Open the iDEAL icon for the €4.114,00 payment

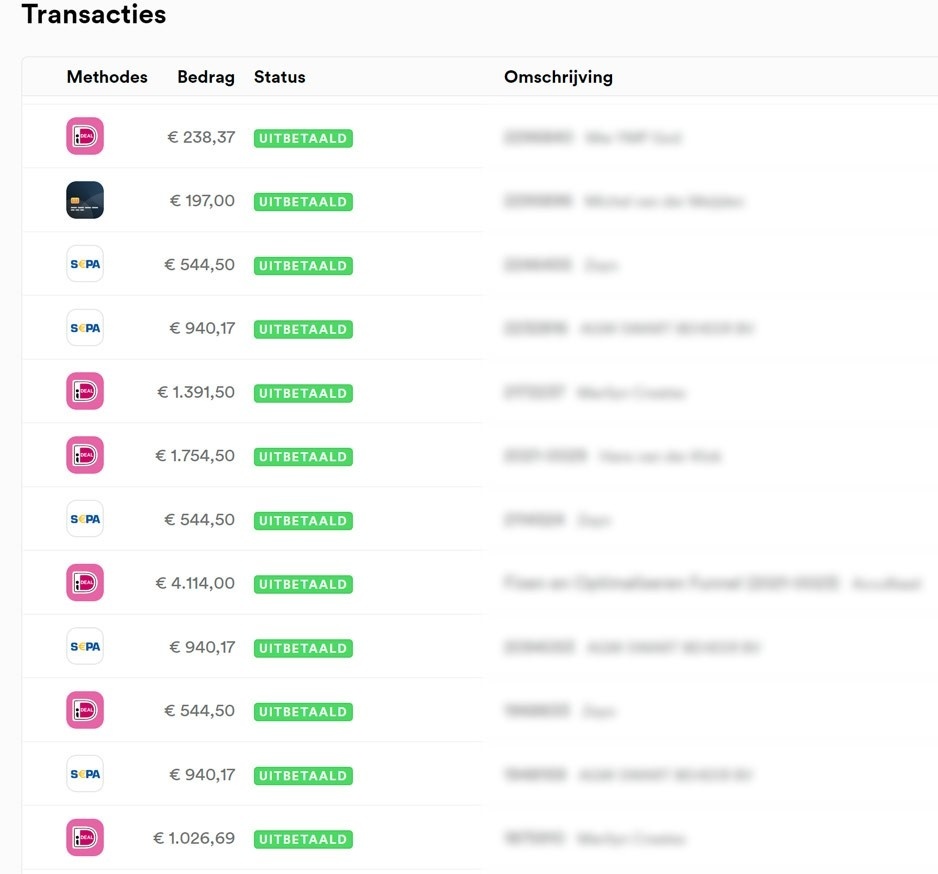click(x=85, y=583)
